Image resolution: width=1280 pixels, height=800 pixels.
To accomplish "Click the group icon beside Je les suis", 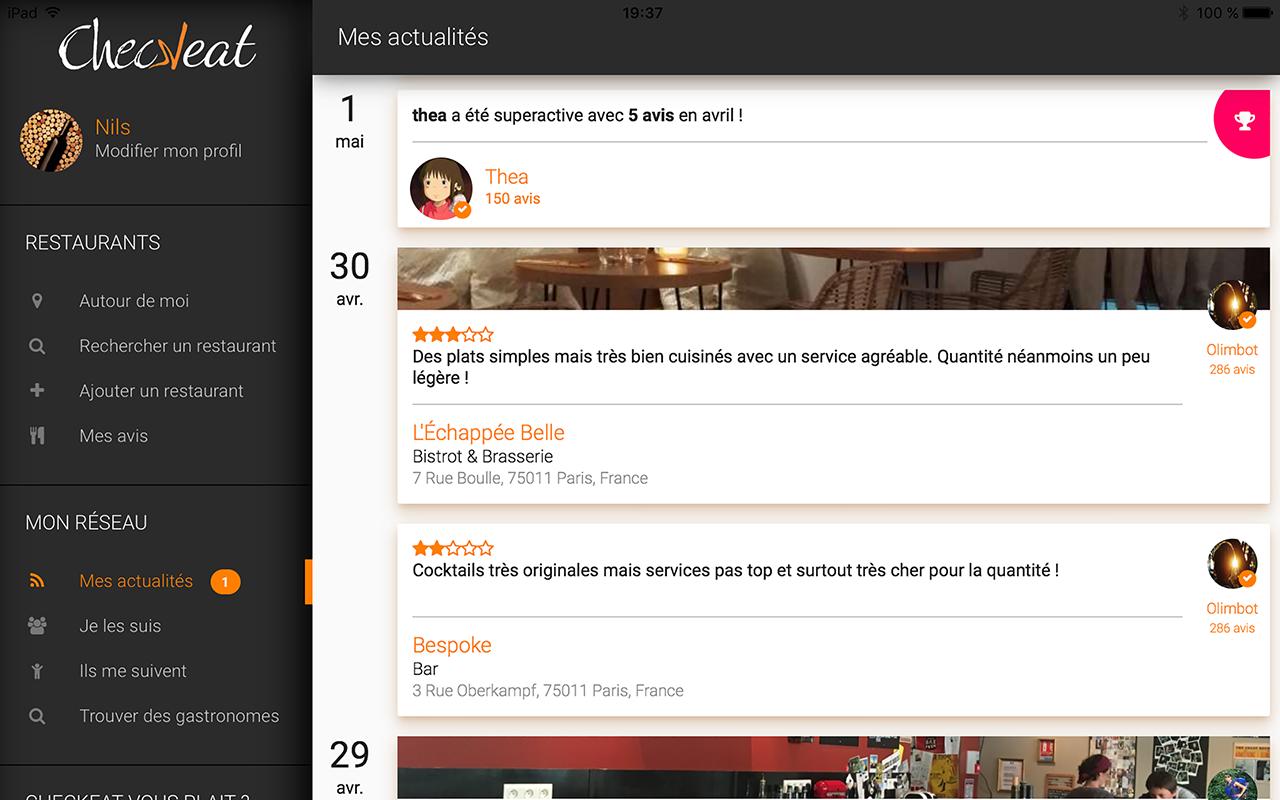I will point(37,626).
